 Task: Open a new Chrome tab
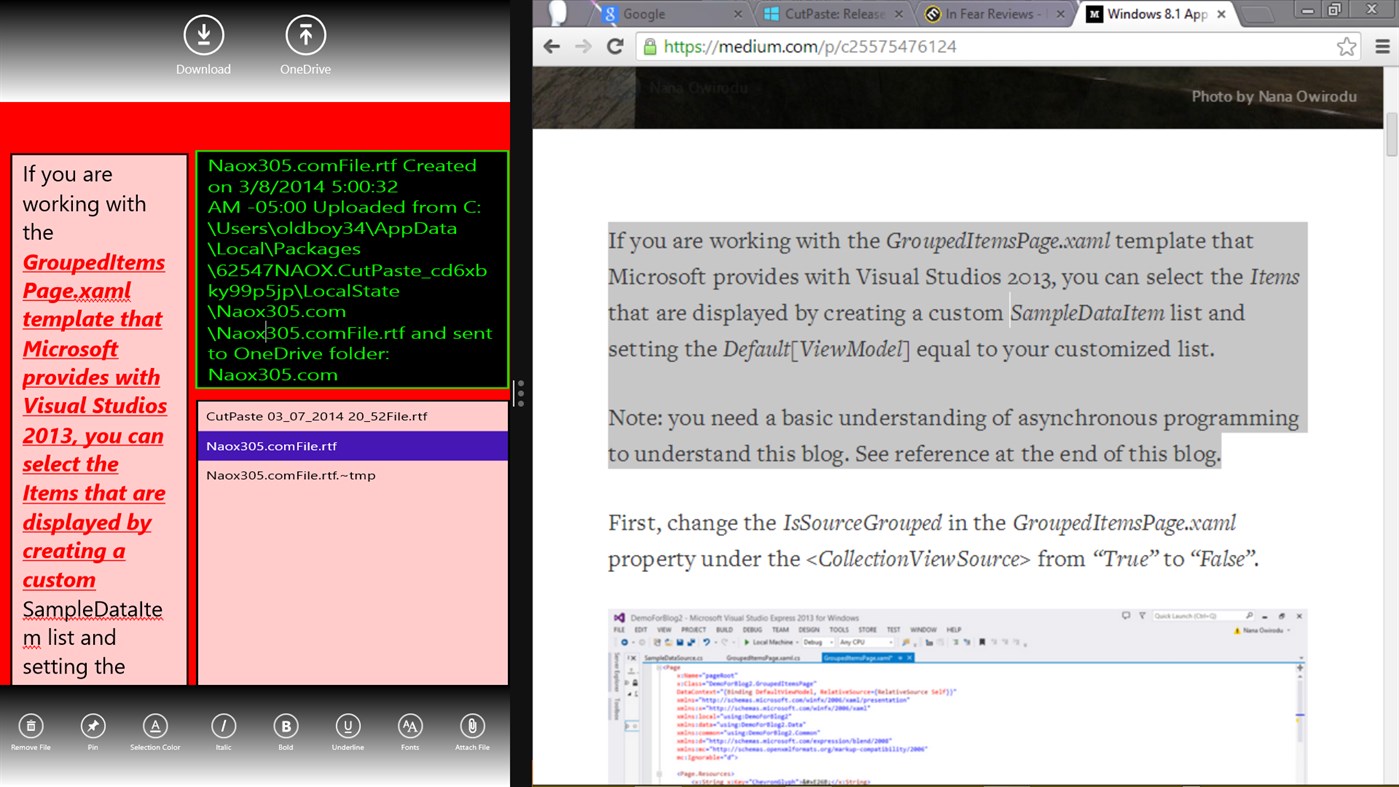1256,15
